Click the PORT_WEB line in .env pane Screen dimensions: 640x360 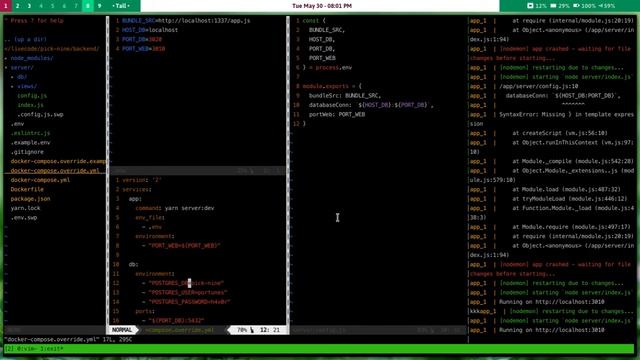pos(143,49)
